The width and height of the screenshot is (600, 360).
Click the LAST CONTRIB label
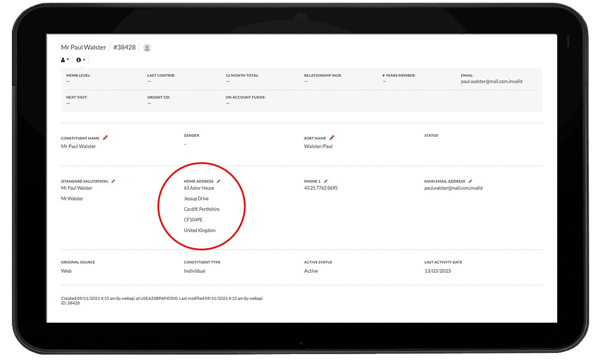click(161, 76)
